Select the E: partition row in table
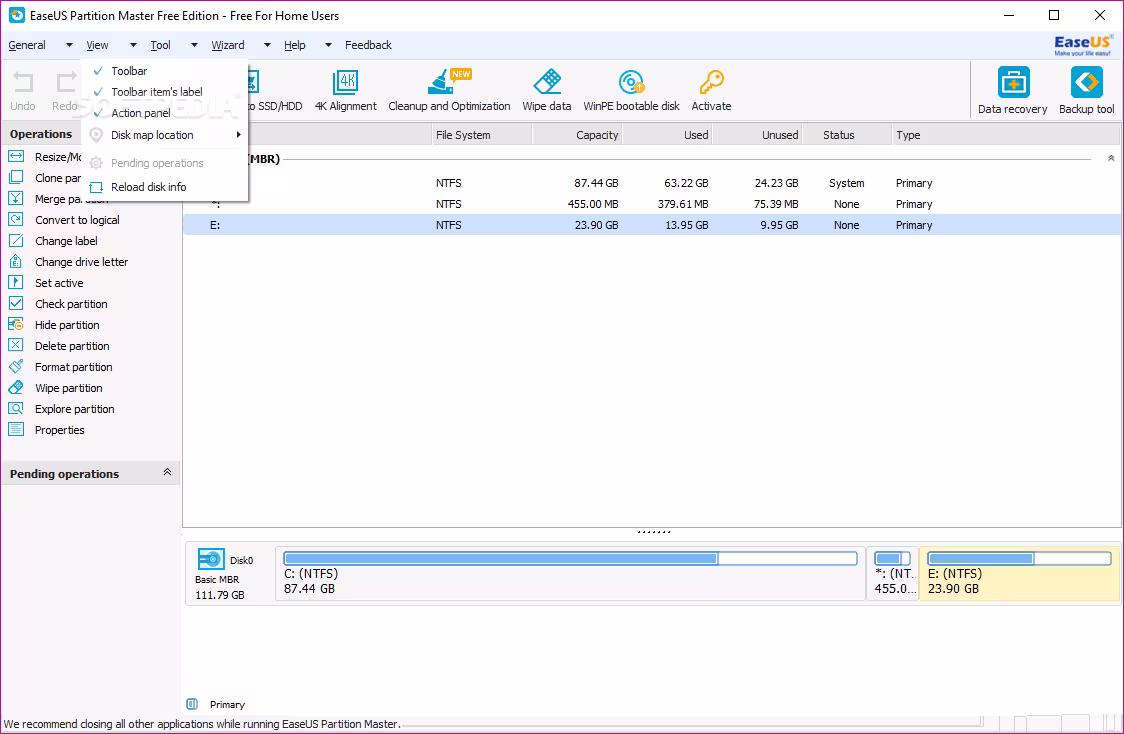The width and height of the screenshot is (1124, 734). pos(652,225)
